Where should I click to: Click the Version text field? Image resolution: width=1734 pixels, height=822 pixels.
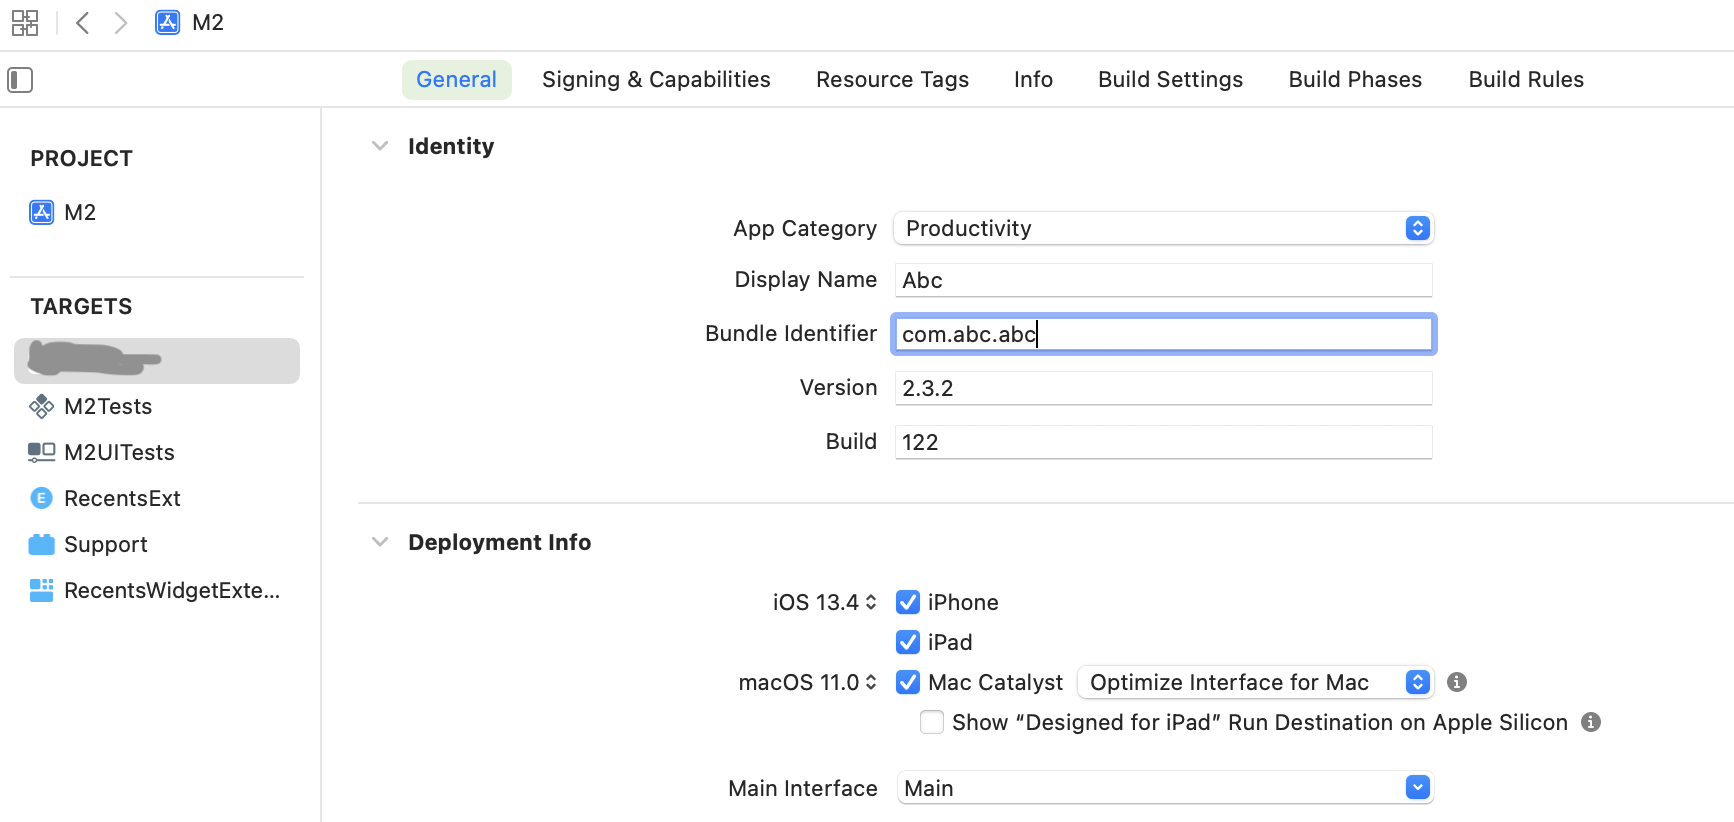(x=1163, y=388)
